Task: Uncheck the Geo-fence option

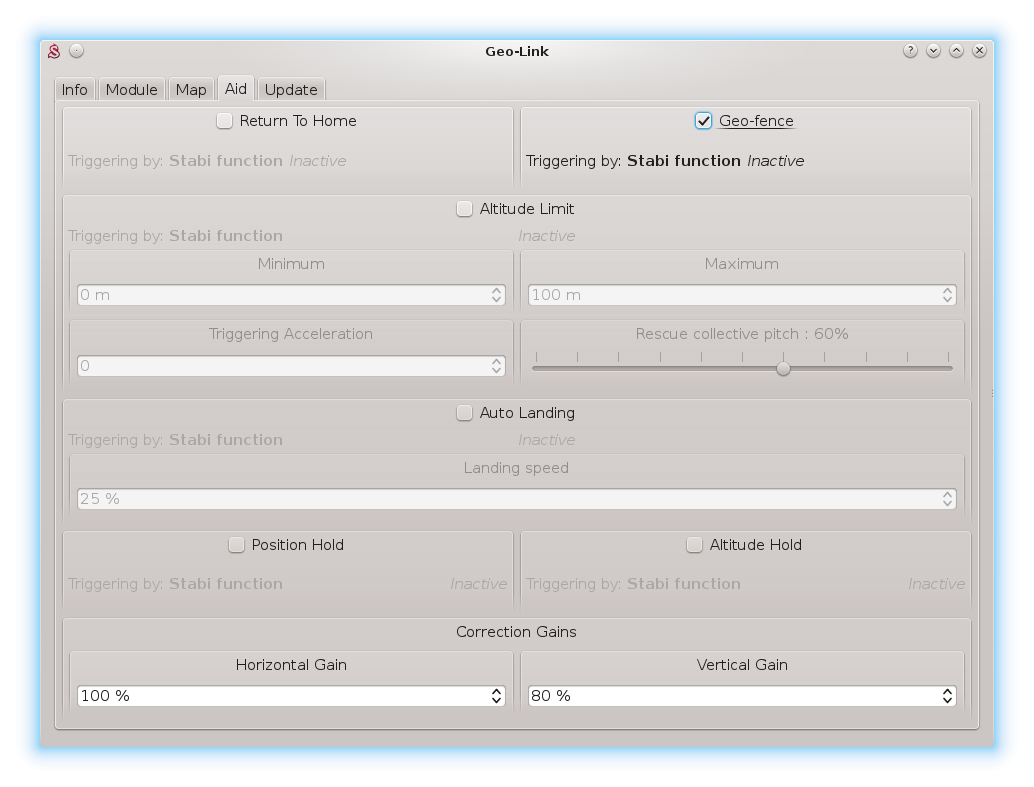Action: [x=704, y=121]
